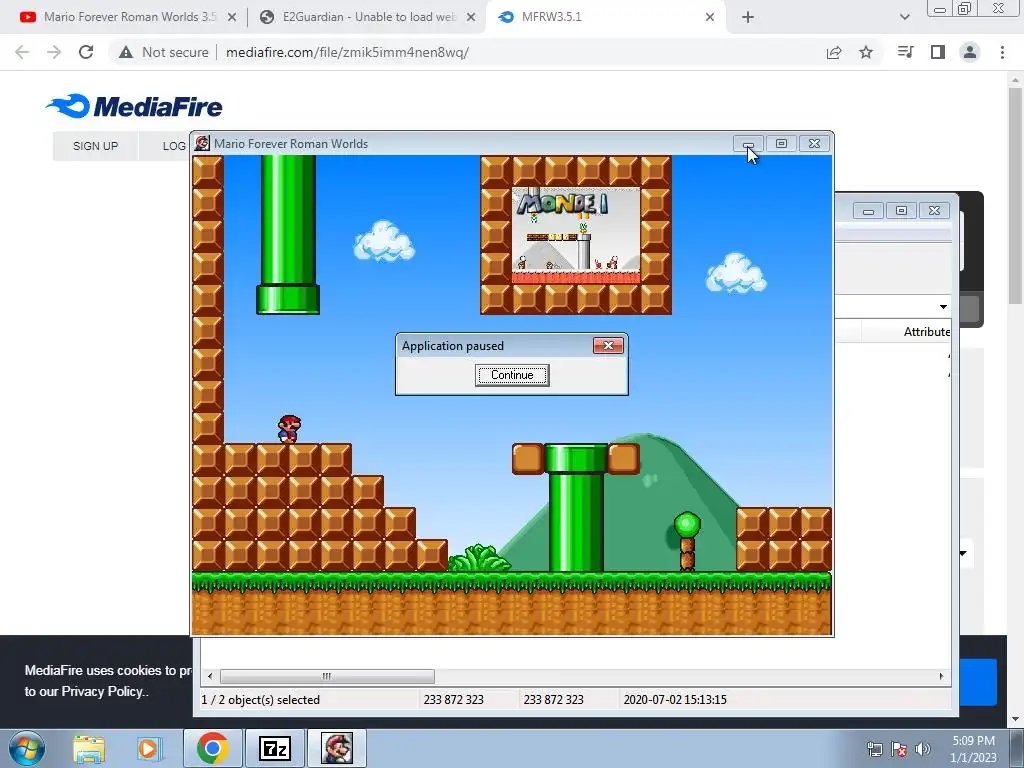This screenshot has height=768, width=1024.
Task: Click the volume speaker tray icon
Action: [923, 749]
